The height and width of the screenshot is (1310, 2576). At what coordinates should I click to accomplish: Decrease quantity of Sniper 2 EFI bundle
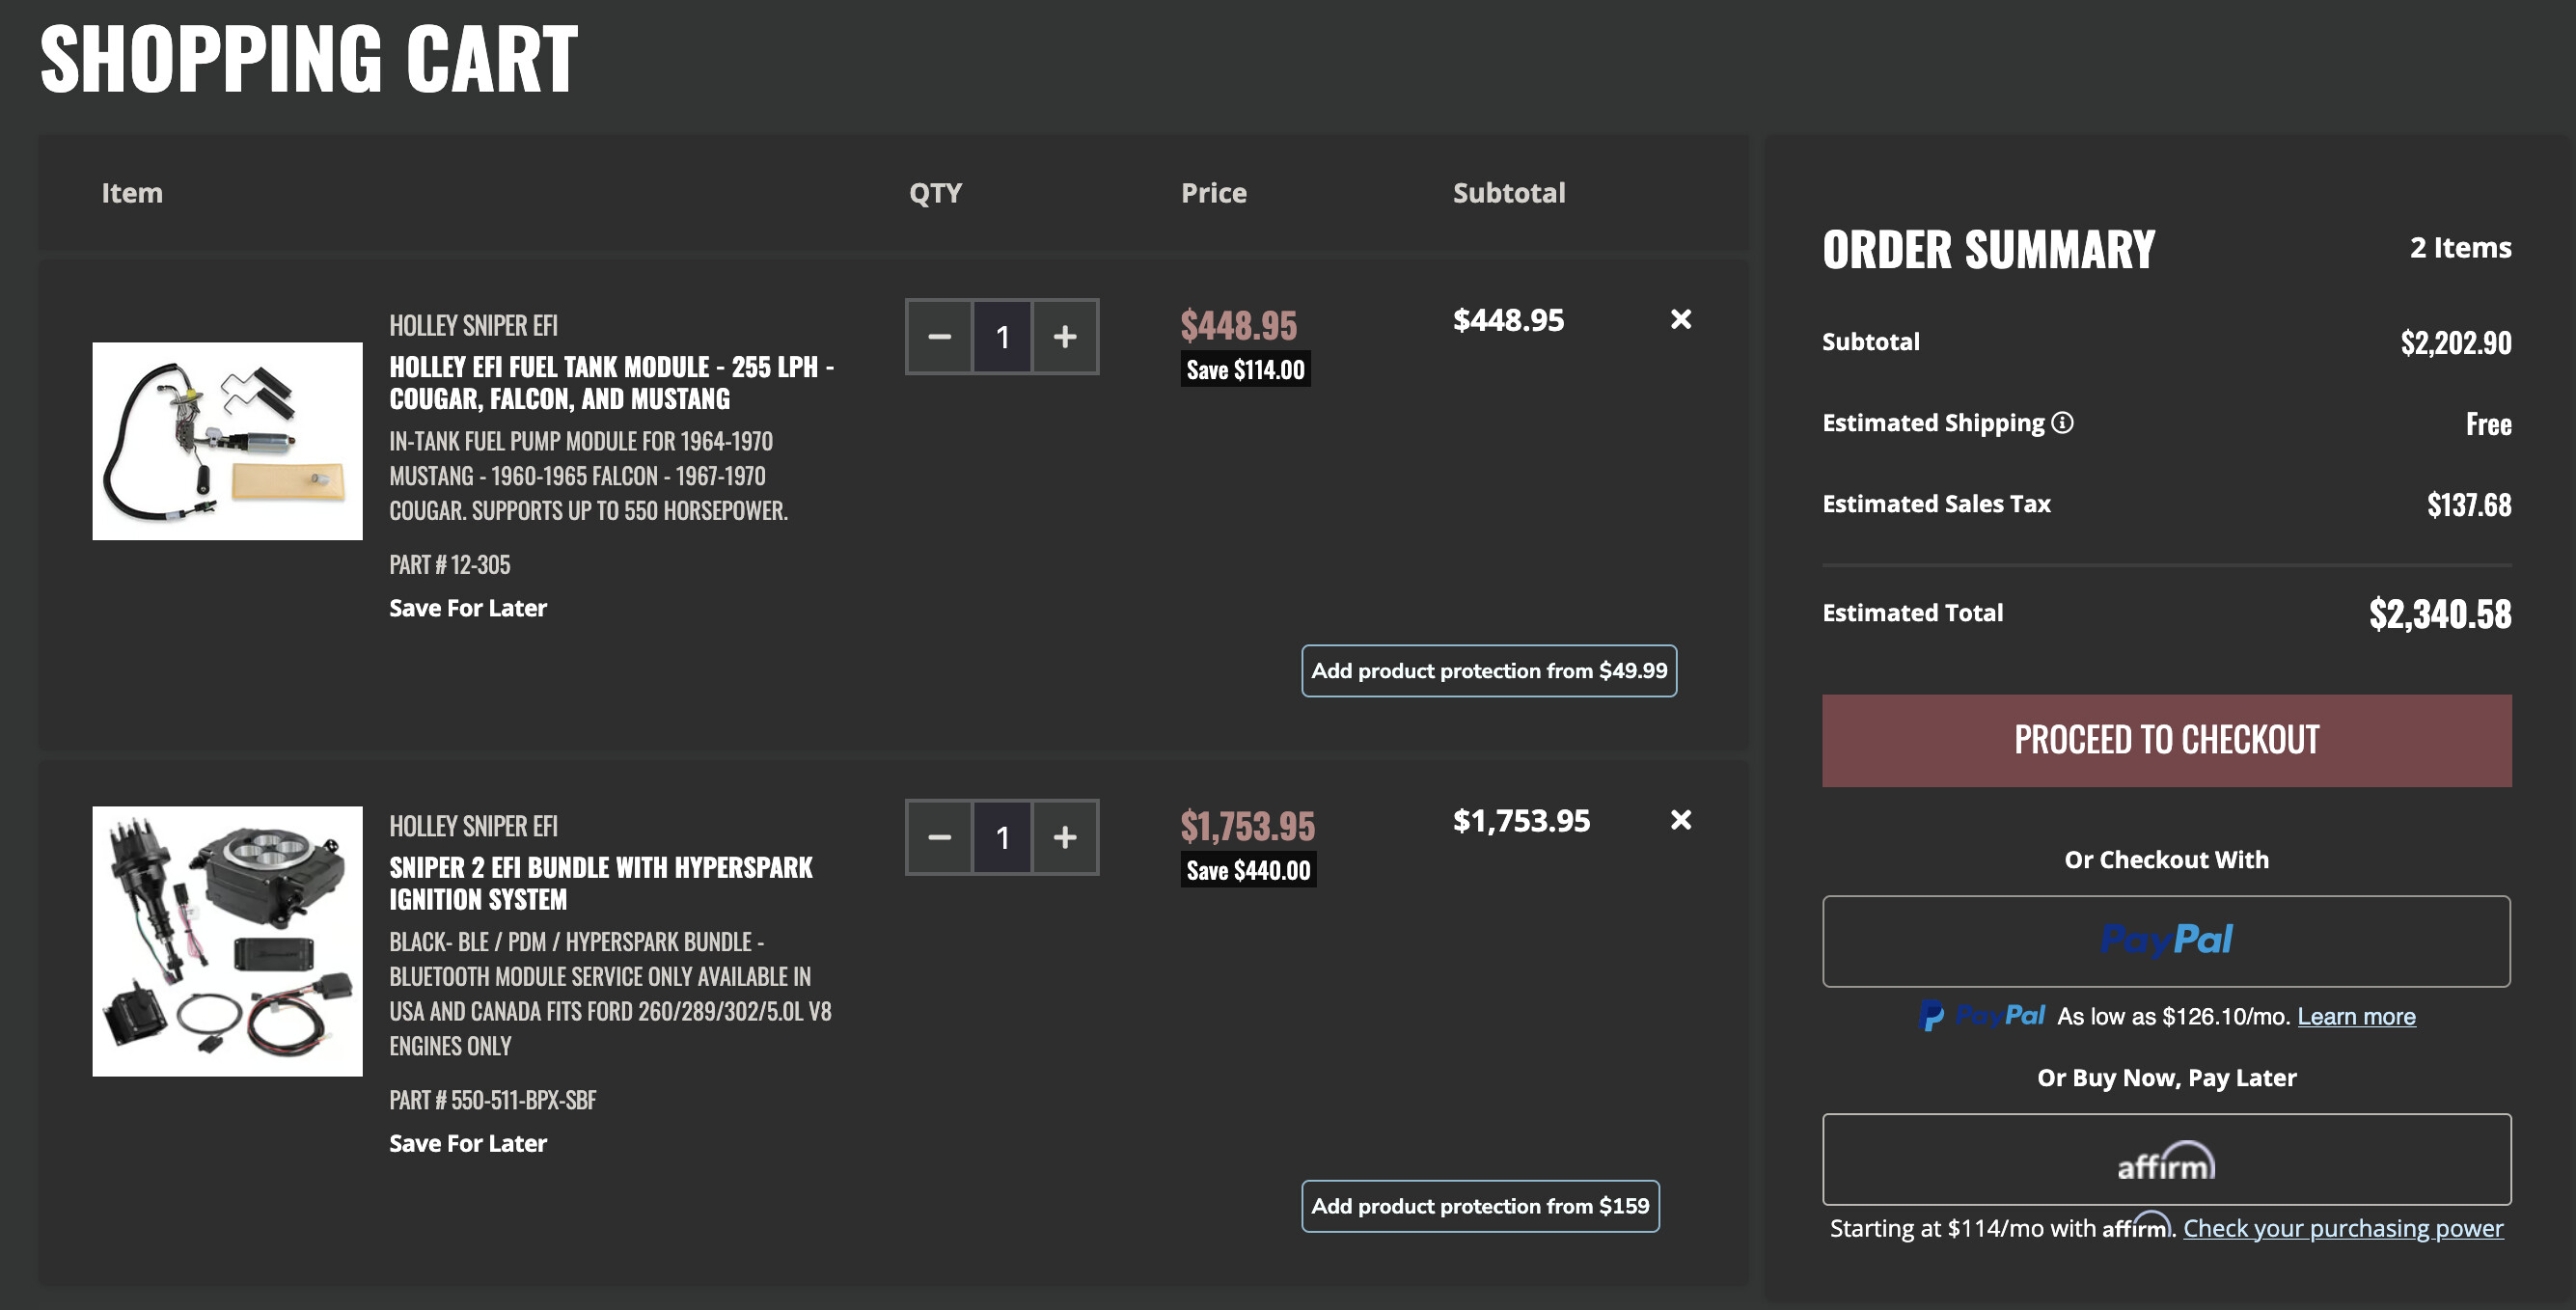click(x=939, y=837)
